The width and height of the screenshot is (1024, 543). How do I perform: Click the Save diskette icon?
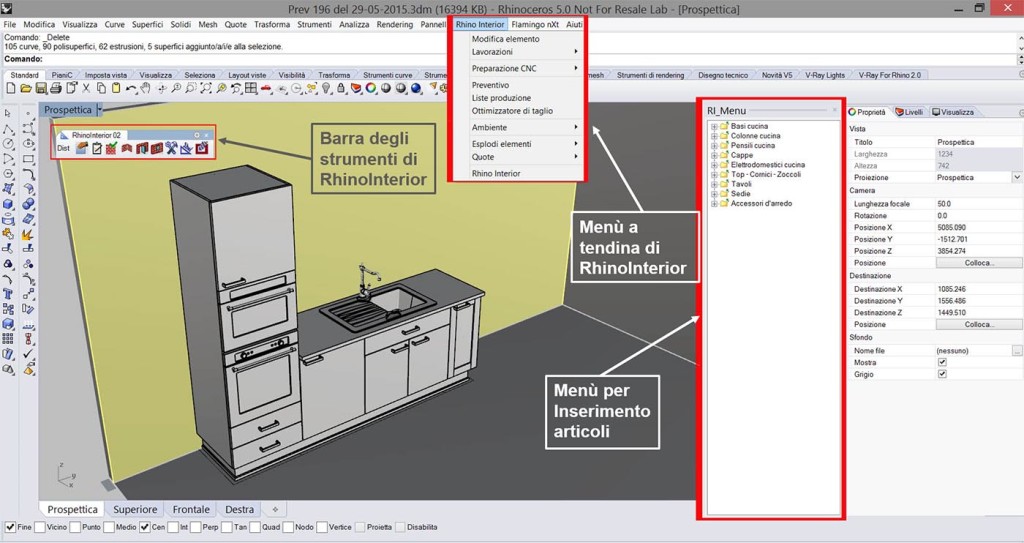point(40,88)
